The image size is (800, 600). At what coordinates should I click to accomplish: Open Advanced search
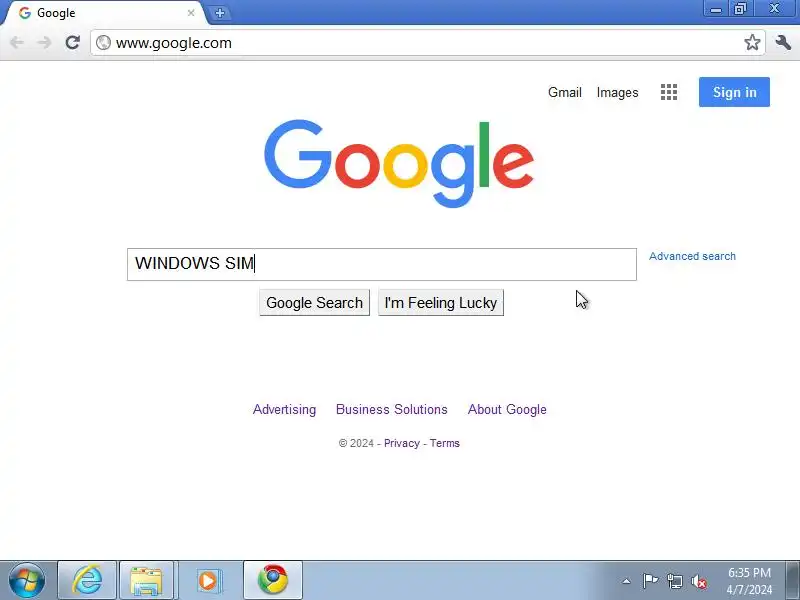(692, 256)
